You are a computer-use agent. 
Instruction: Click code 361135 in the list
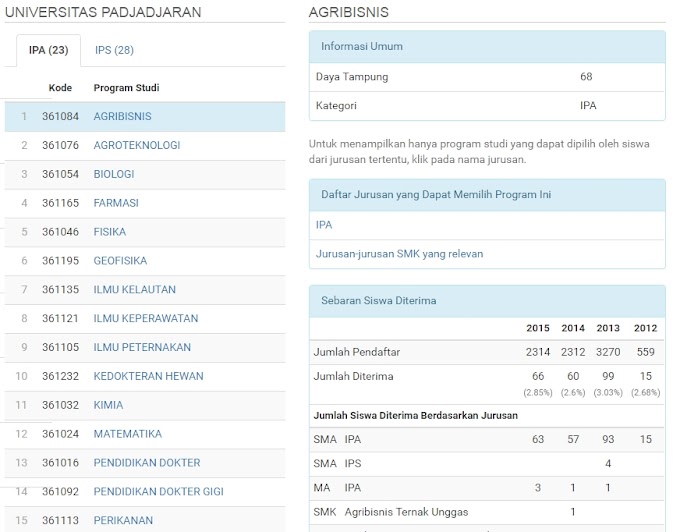point(60,290)
